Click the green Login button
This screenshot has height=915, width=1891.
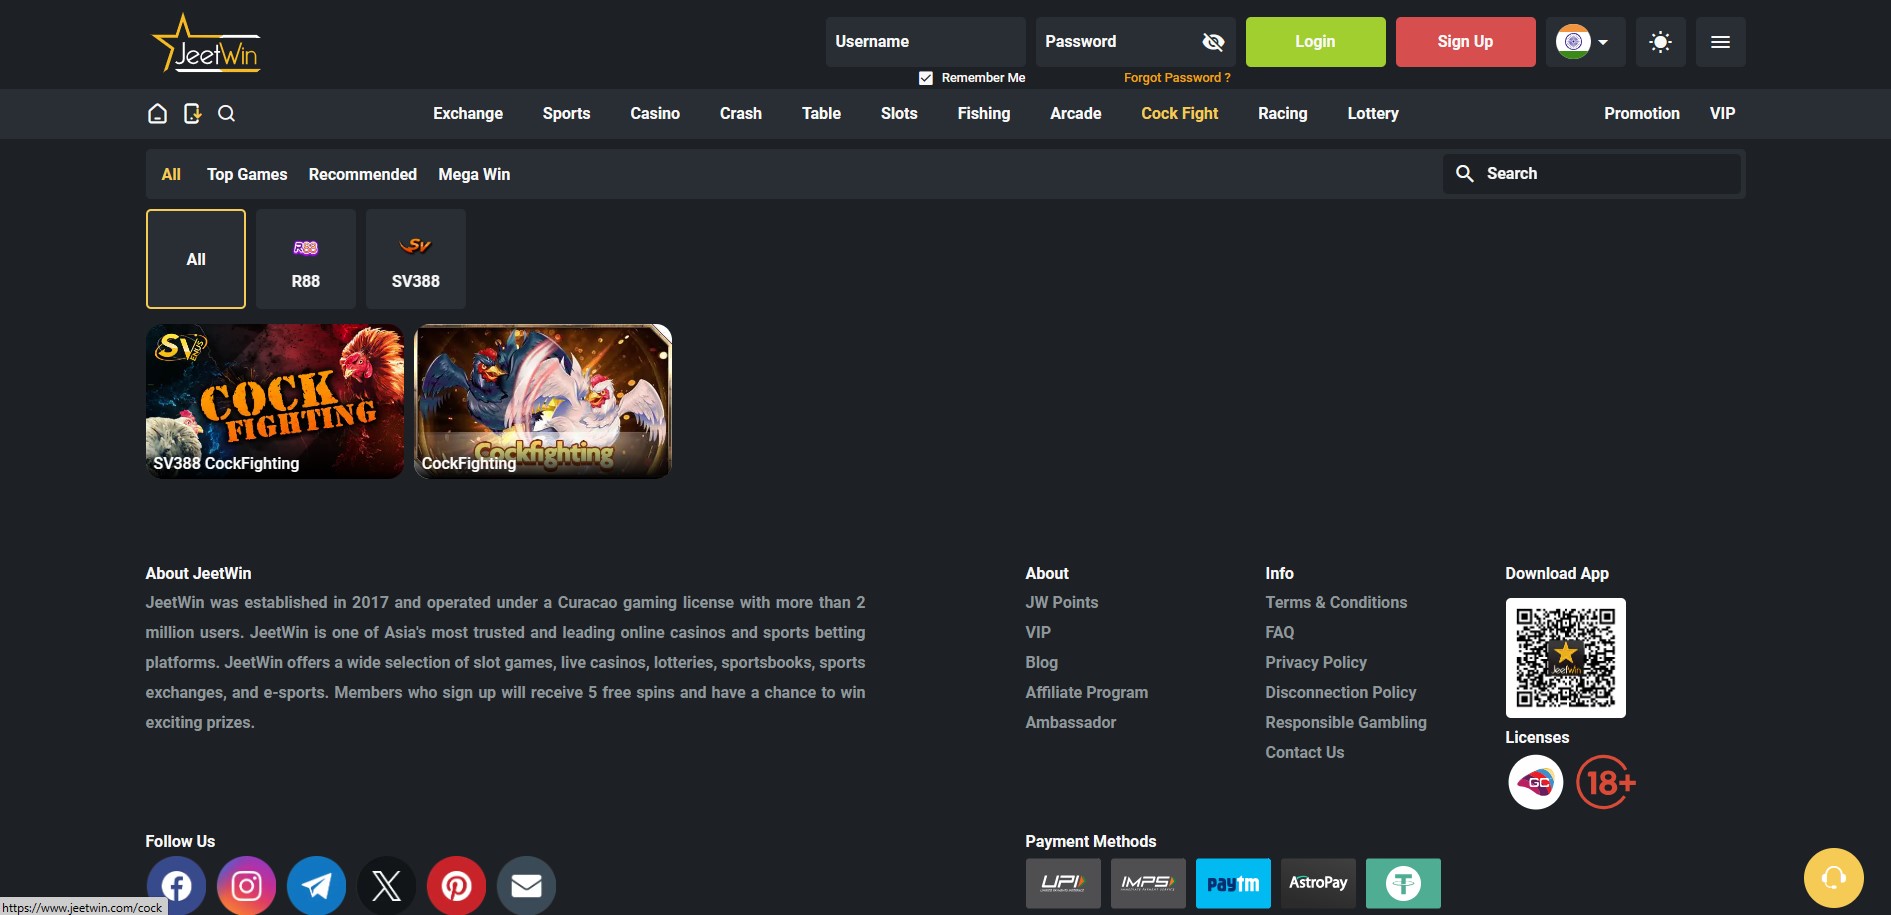pyautogui.click(x=1315, y=42)
